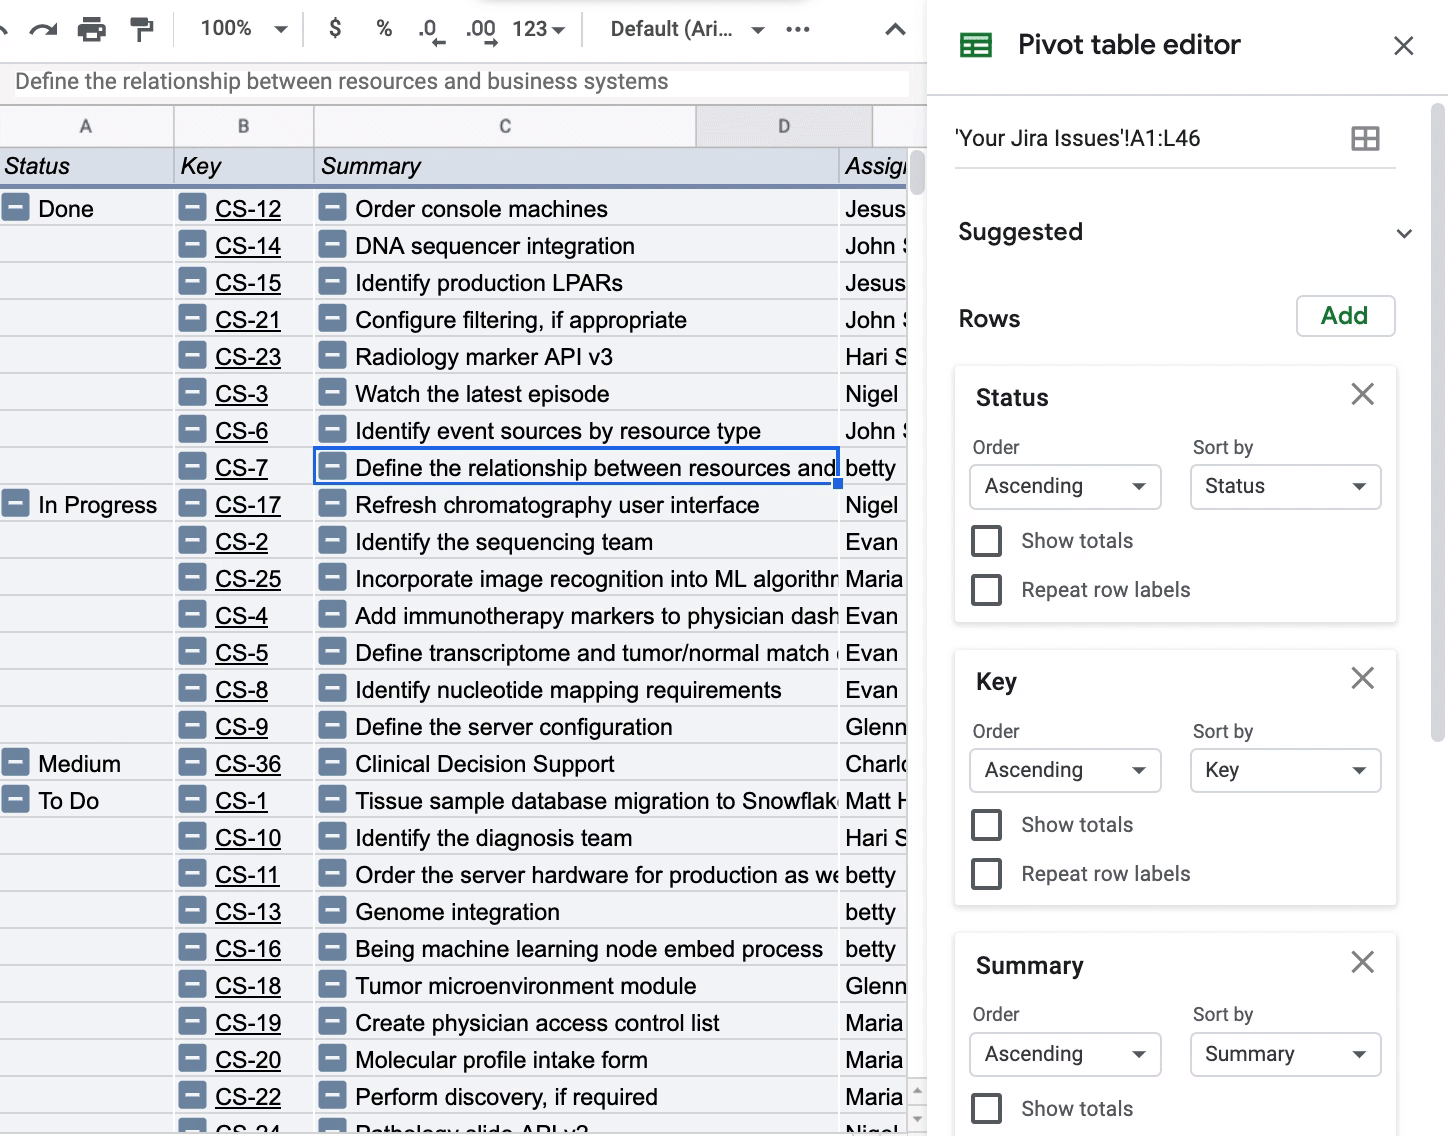Open the CS-12 issue link

tap(248, 209)
